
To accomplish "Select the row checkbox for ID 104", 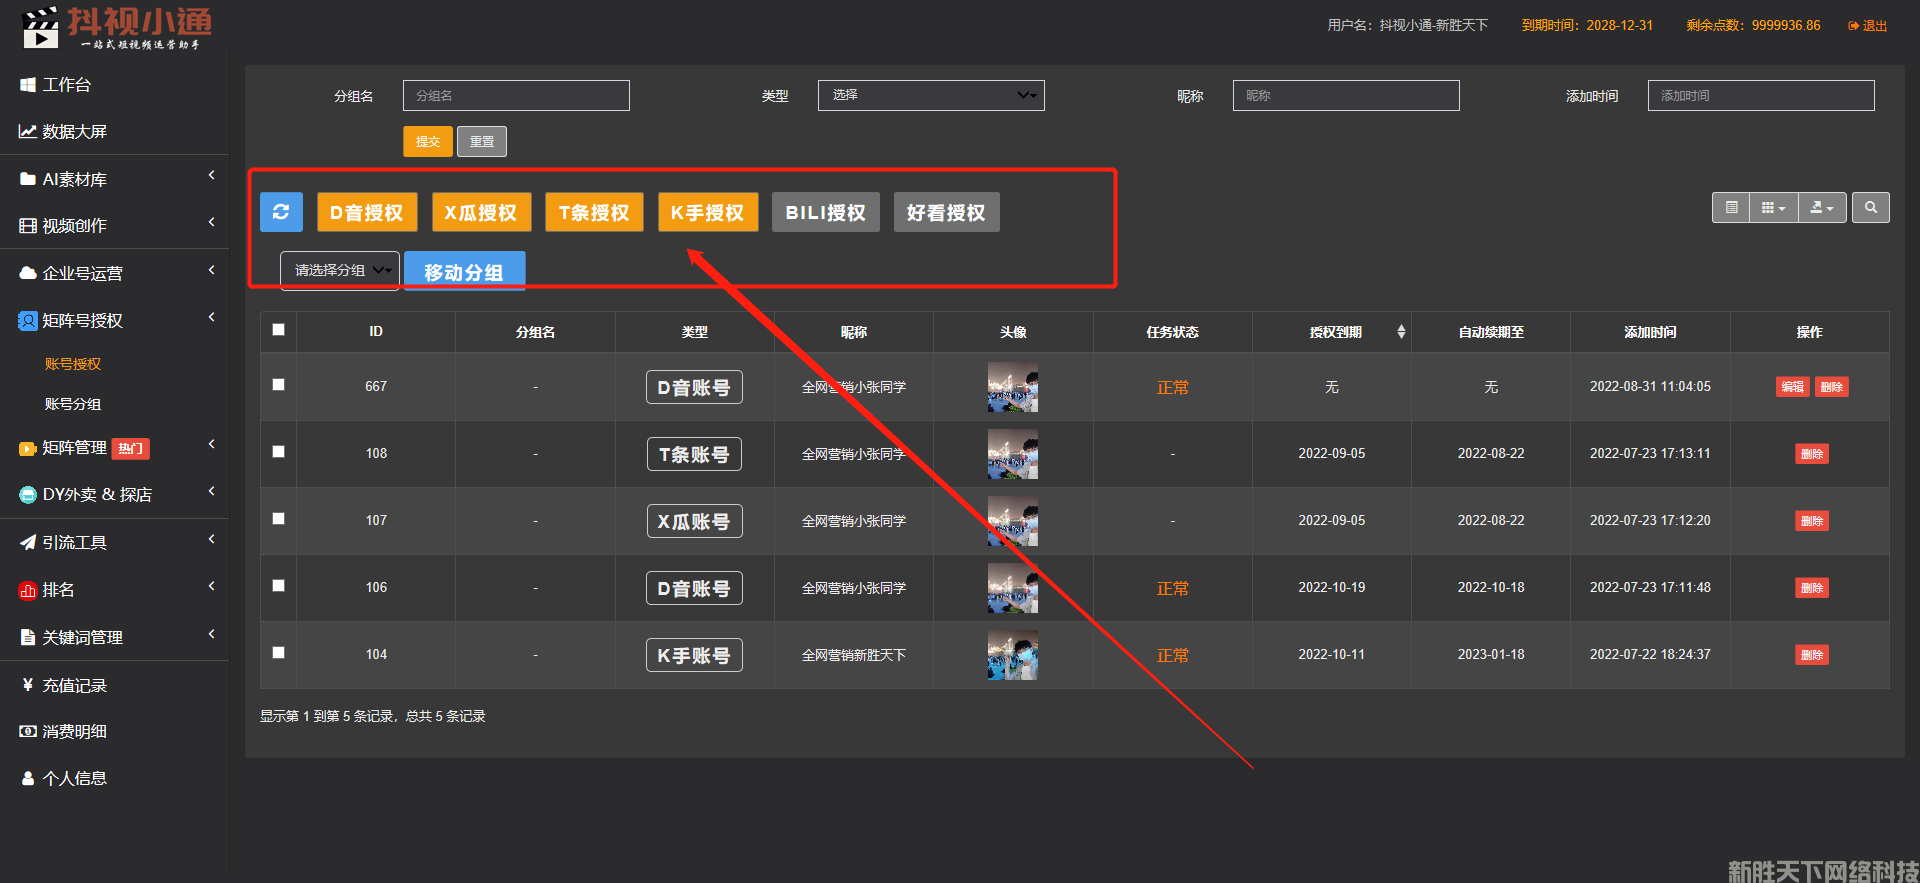I will pos(279,653).
